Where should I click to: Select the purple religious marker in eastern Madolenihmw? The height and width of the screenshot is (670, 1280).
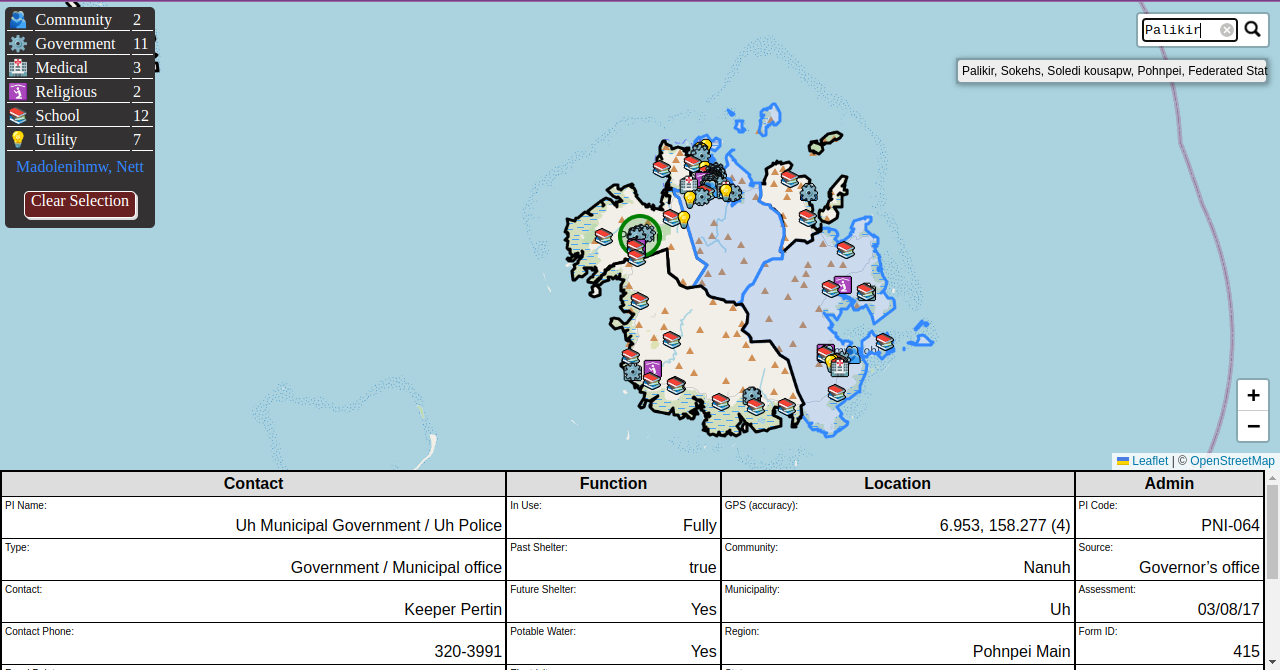tap(843, 285)
